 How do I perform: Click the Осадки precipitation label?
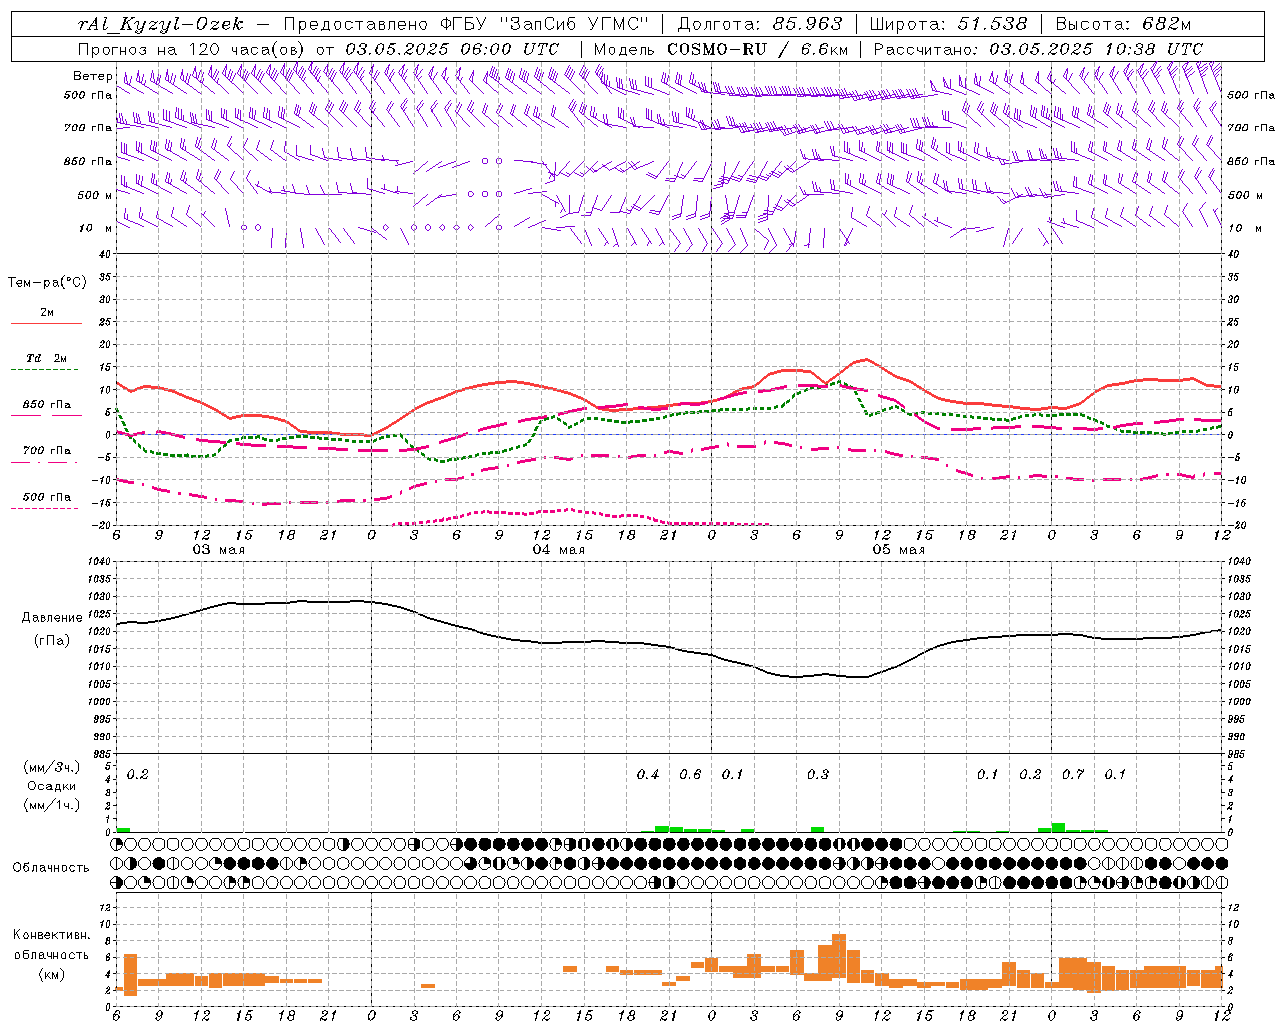(52, 786)
